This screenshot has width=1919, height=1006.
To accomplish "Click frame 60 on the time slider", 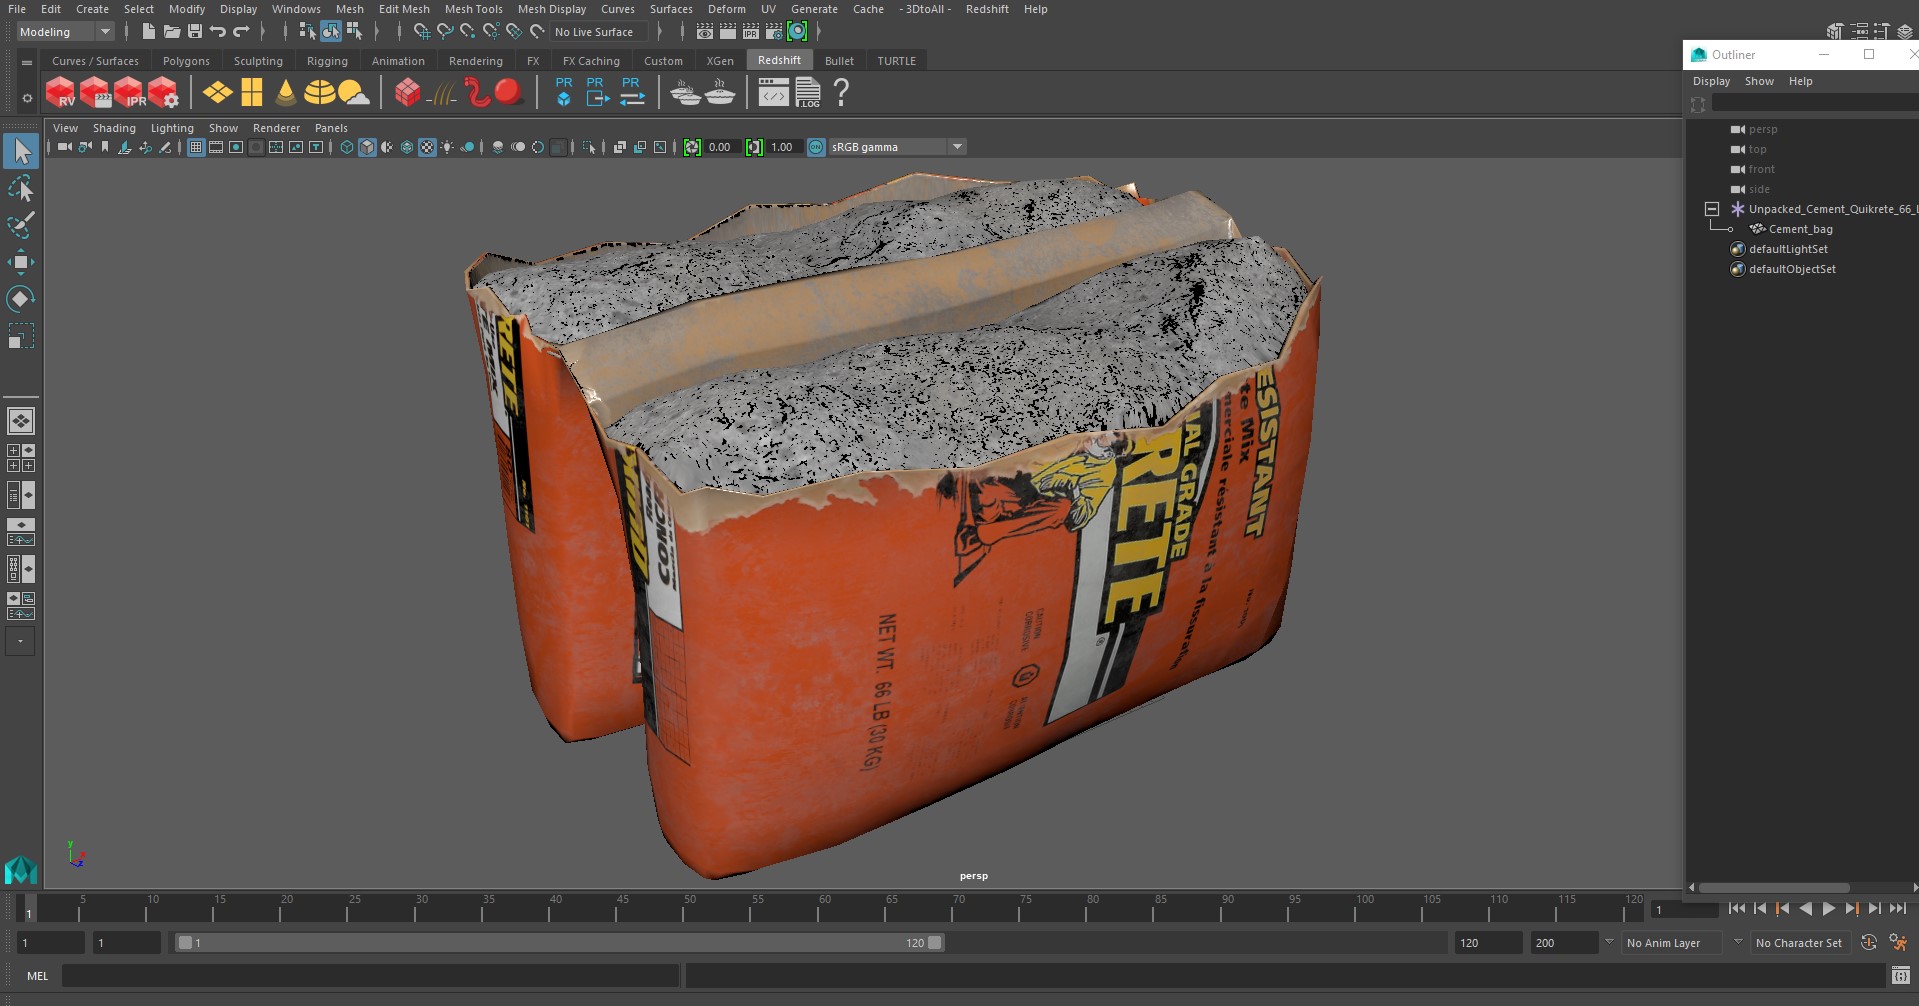I will (824, 908).
